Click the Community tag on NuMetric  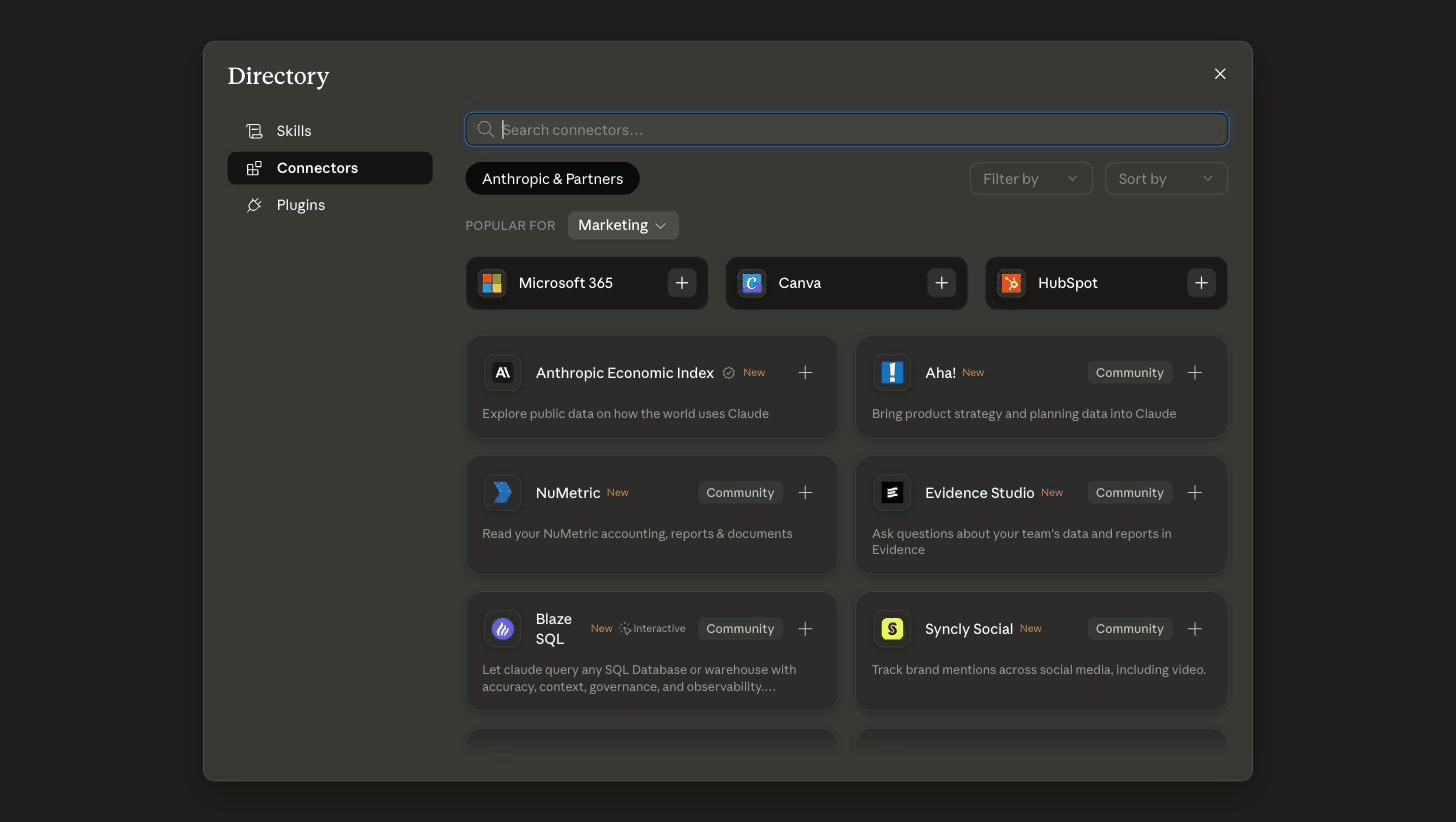(740, 493)
